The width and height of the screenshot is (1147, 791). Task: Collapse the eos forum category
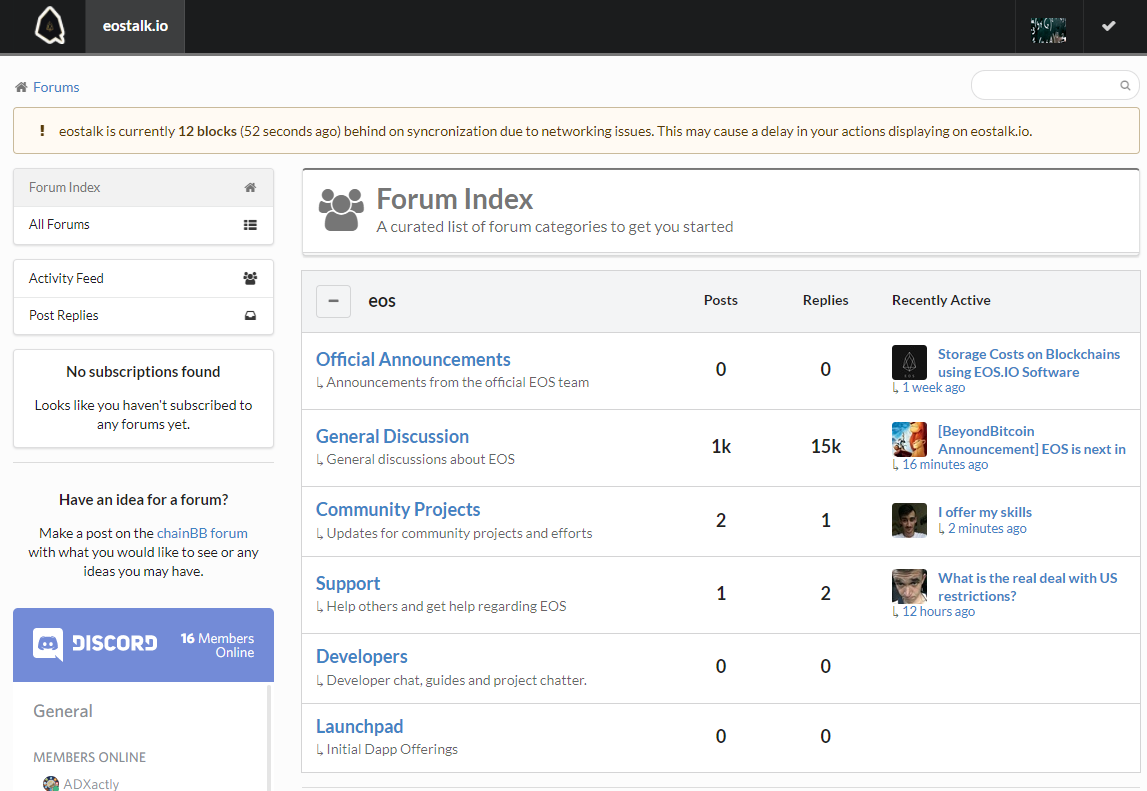click(x=334, y=301)
